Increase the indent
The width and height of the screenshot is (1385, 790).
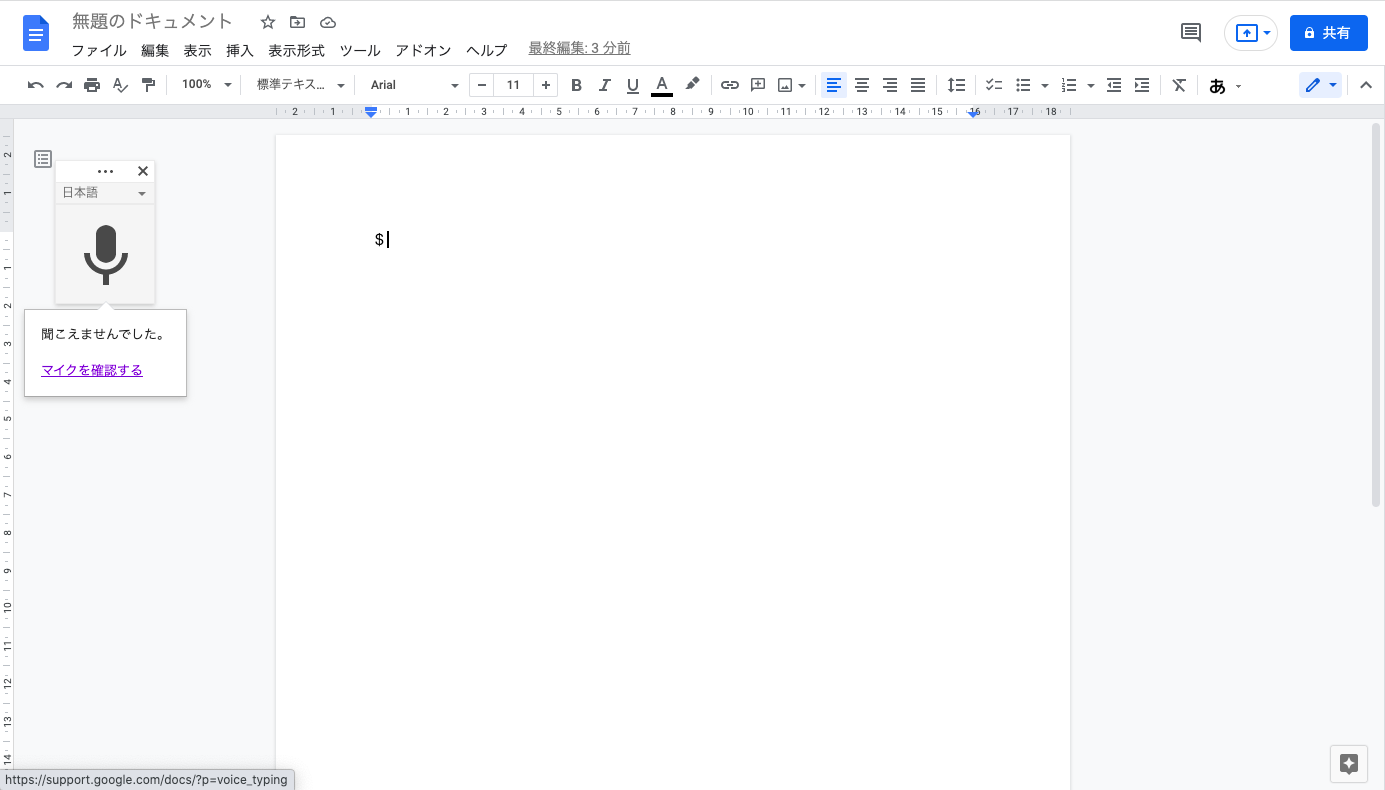pyautogui.click(x=1142, y=85)
